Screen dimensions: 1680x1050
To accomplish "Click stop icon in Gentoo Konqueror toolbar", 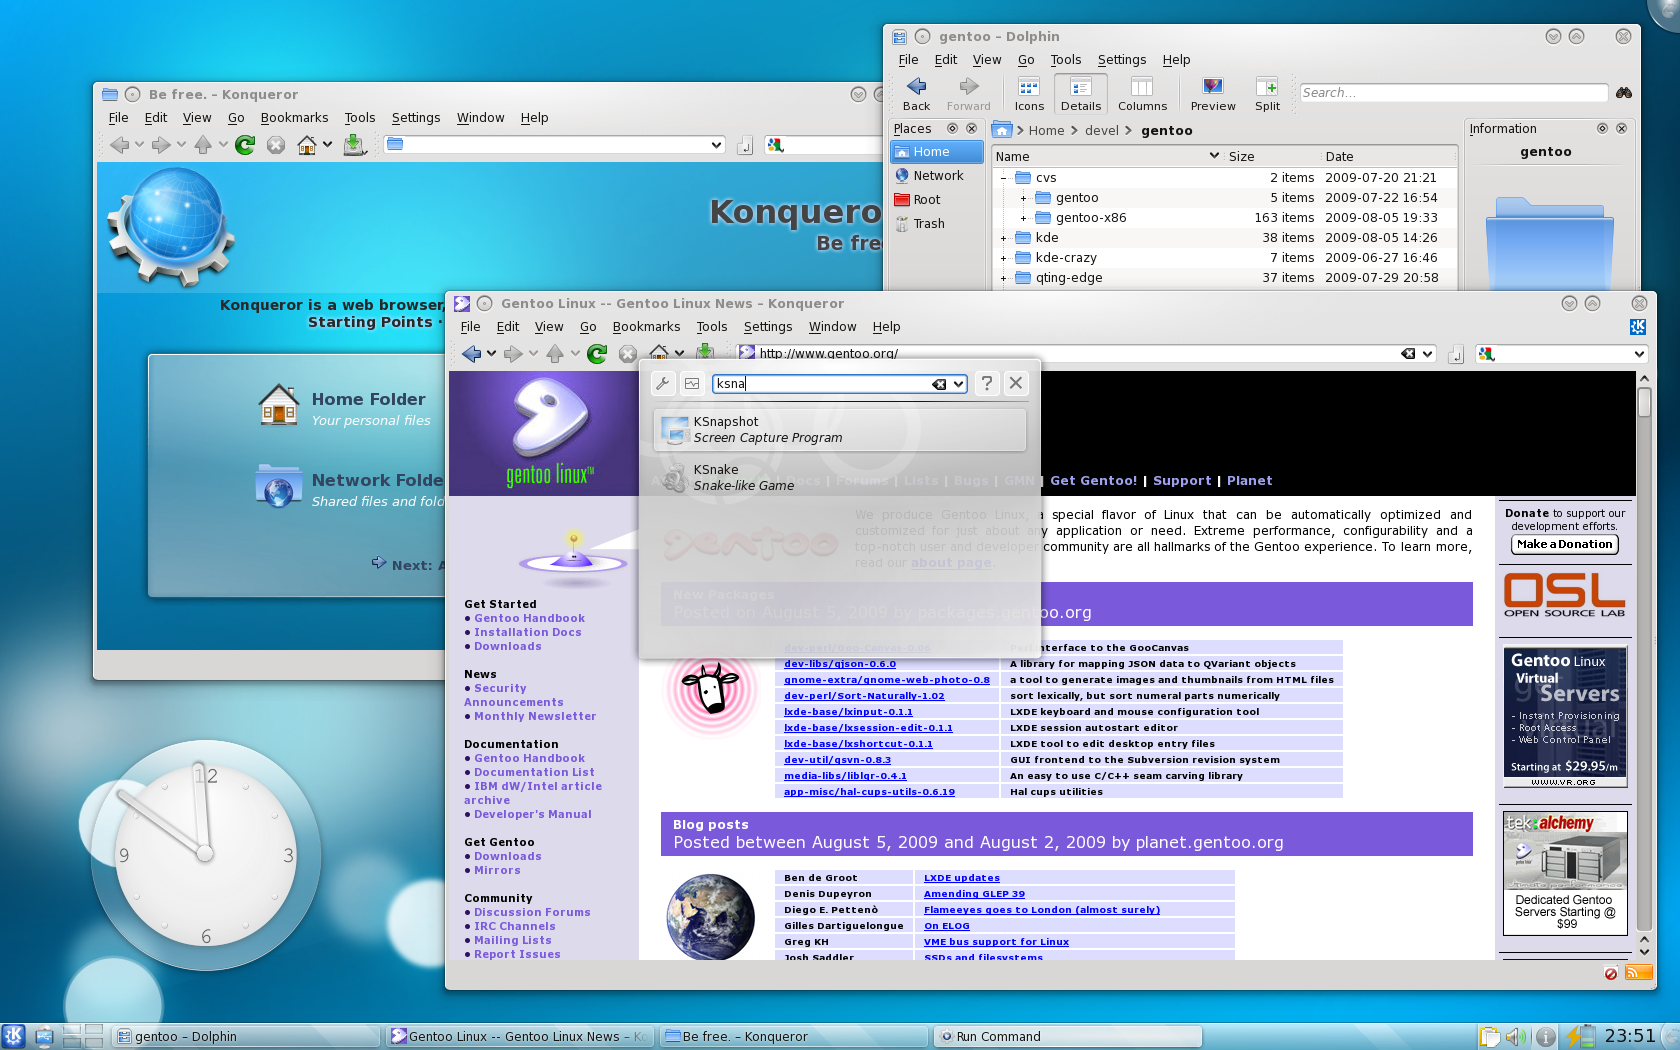I will tap(627, 353).
